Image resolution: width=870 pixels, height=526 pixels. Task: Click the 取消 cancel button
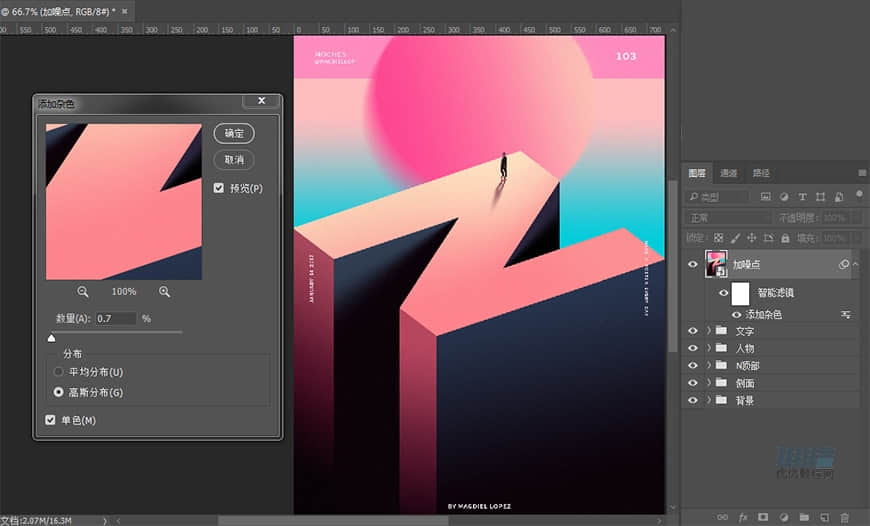pyautogui.click(x=234, y=160)
